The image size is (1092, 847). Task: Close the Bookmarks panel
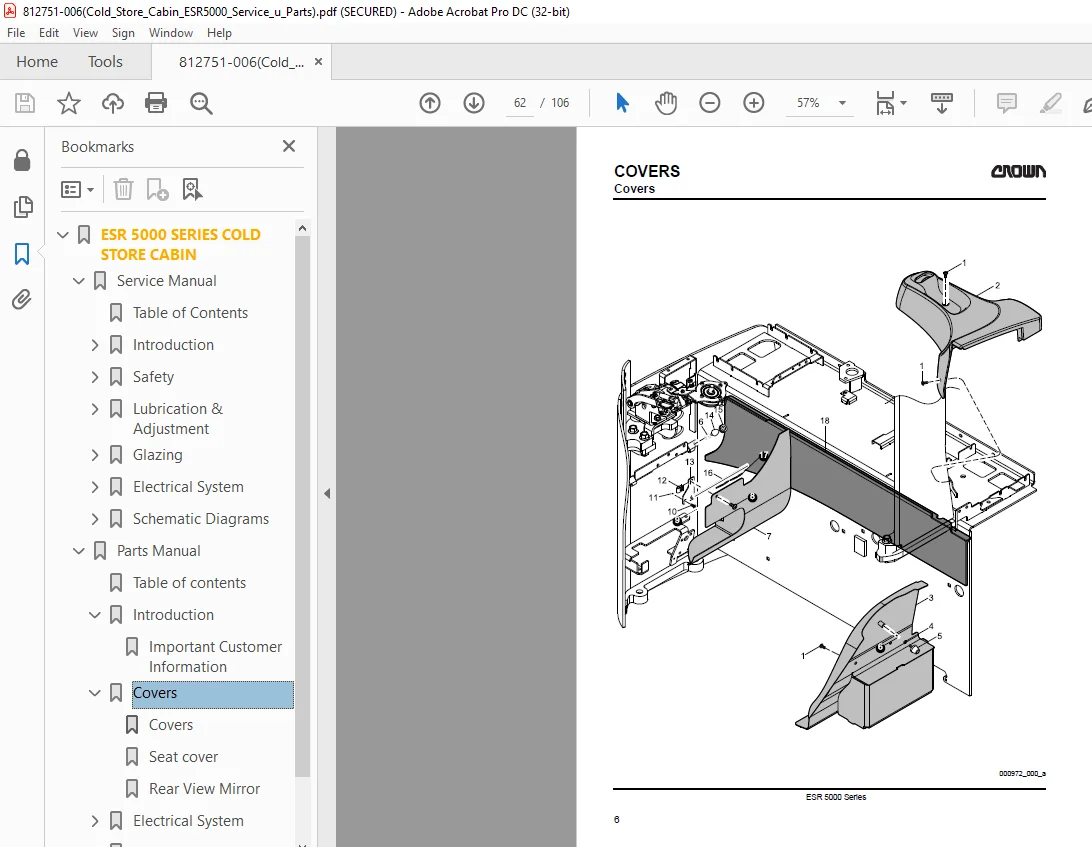point(289,146)
